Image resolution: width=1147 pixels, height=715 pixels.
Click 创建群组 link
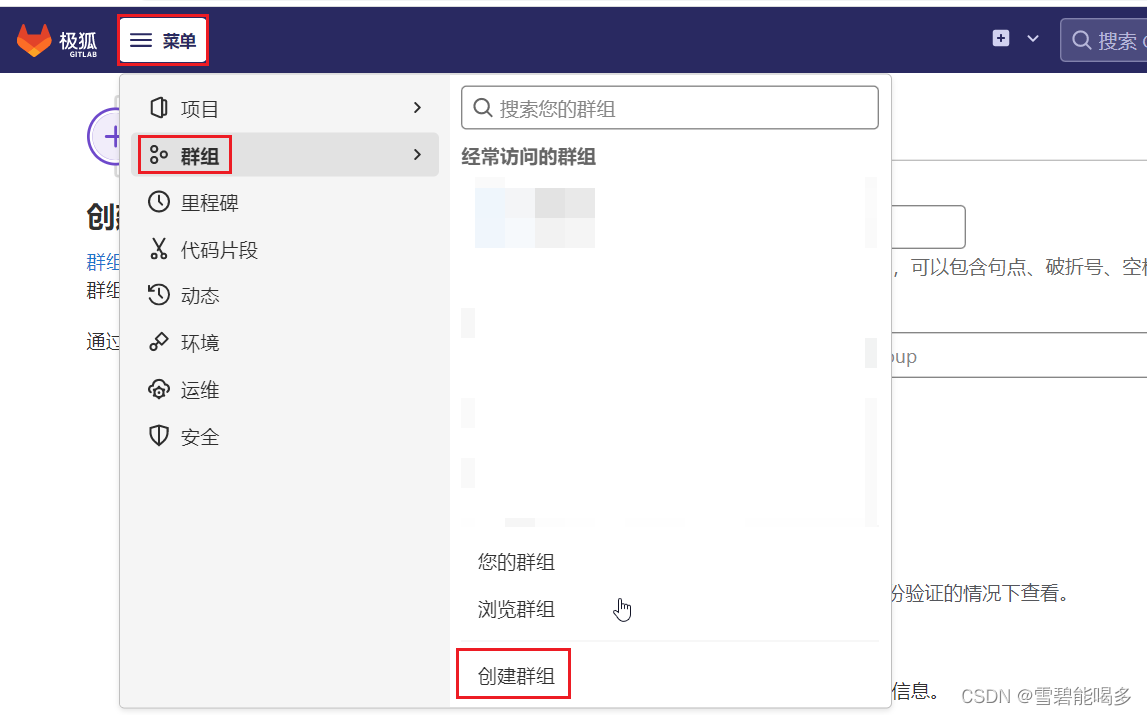tap(516, 675)
